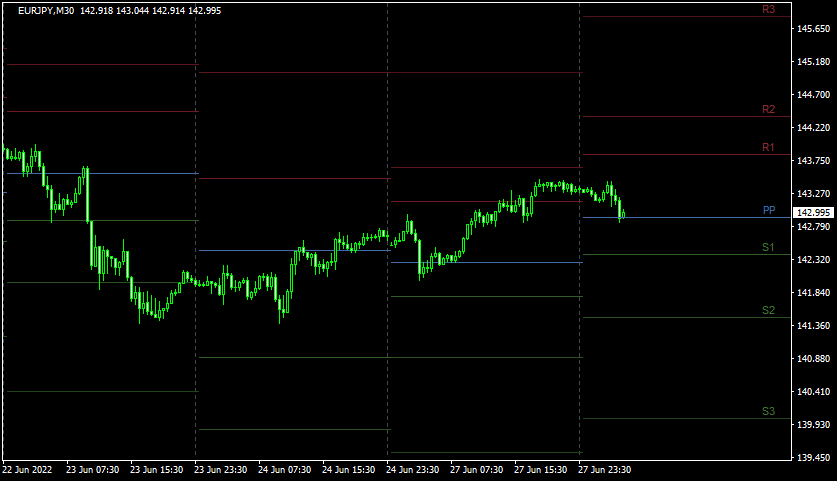
Task: Click the 141.360 price scale value
Action: click(814, 326)
